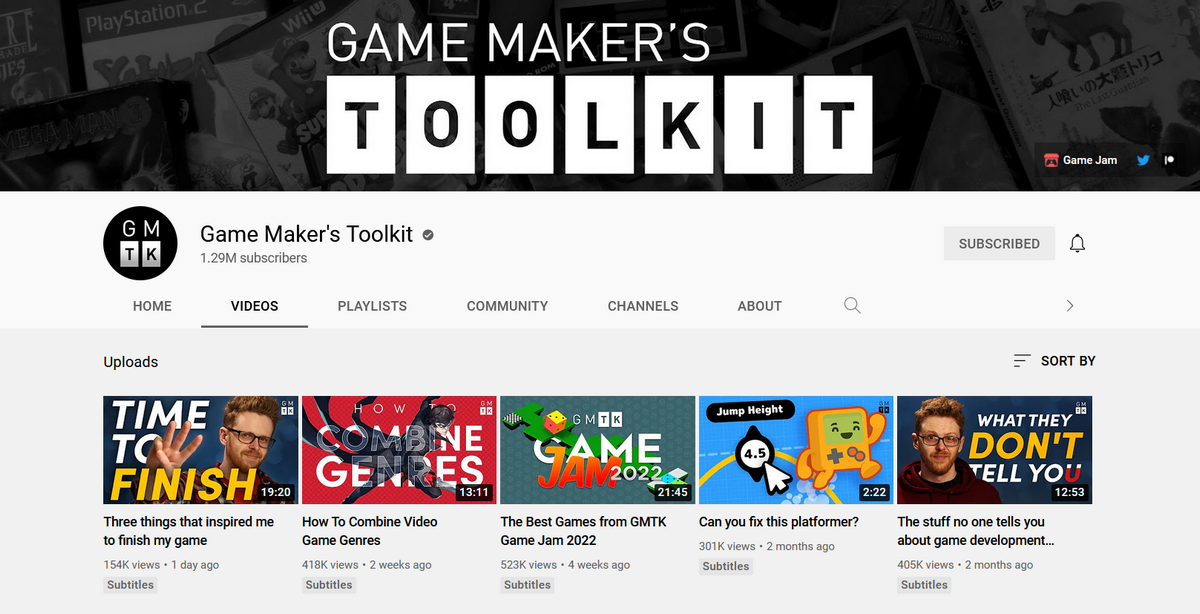Click 'Can you fix this platformer?' title link
This screenshot has width=1200, height=614.
pyautogui.click(x=778, y=522)
